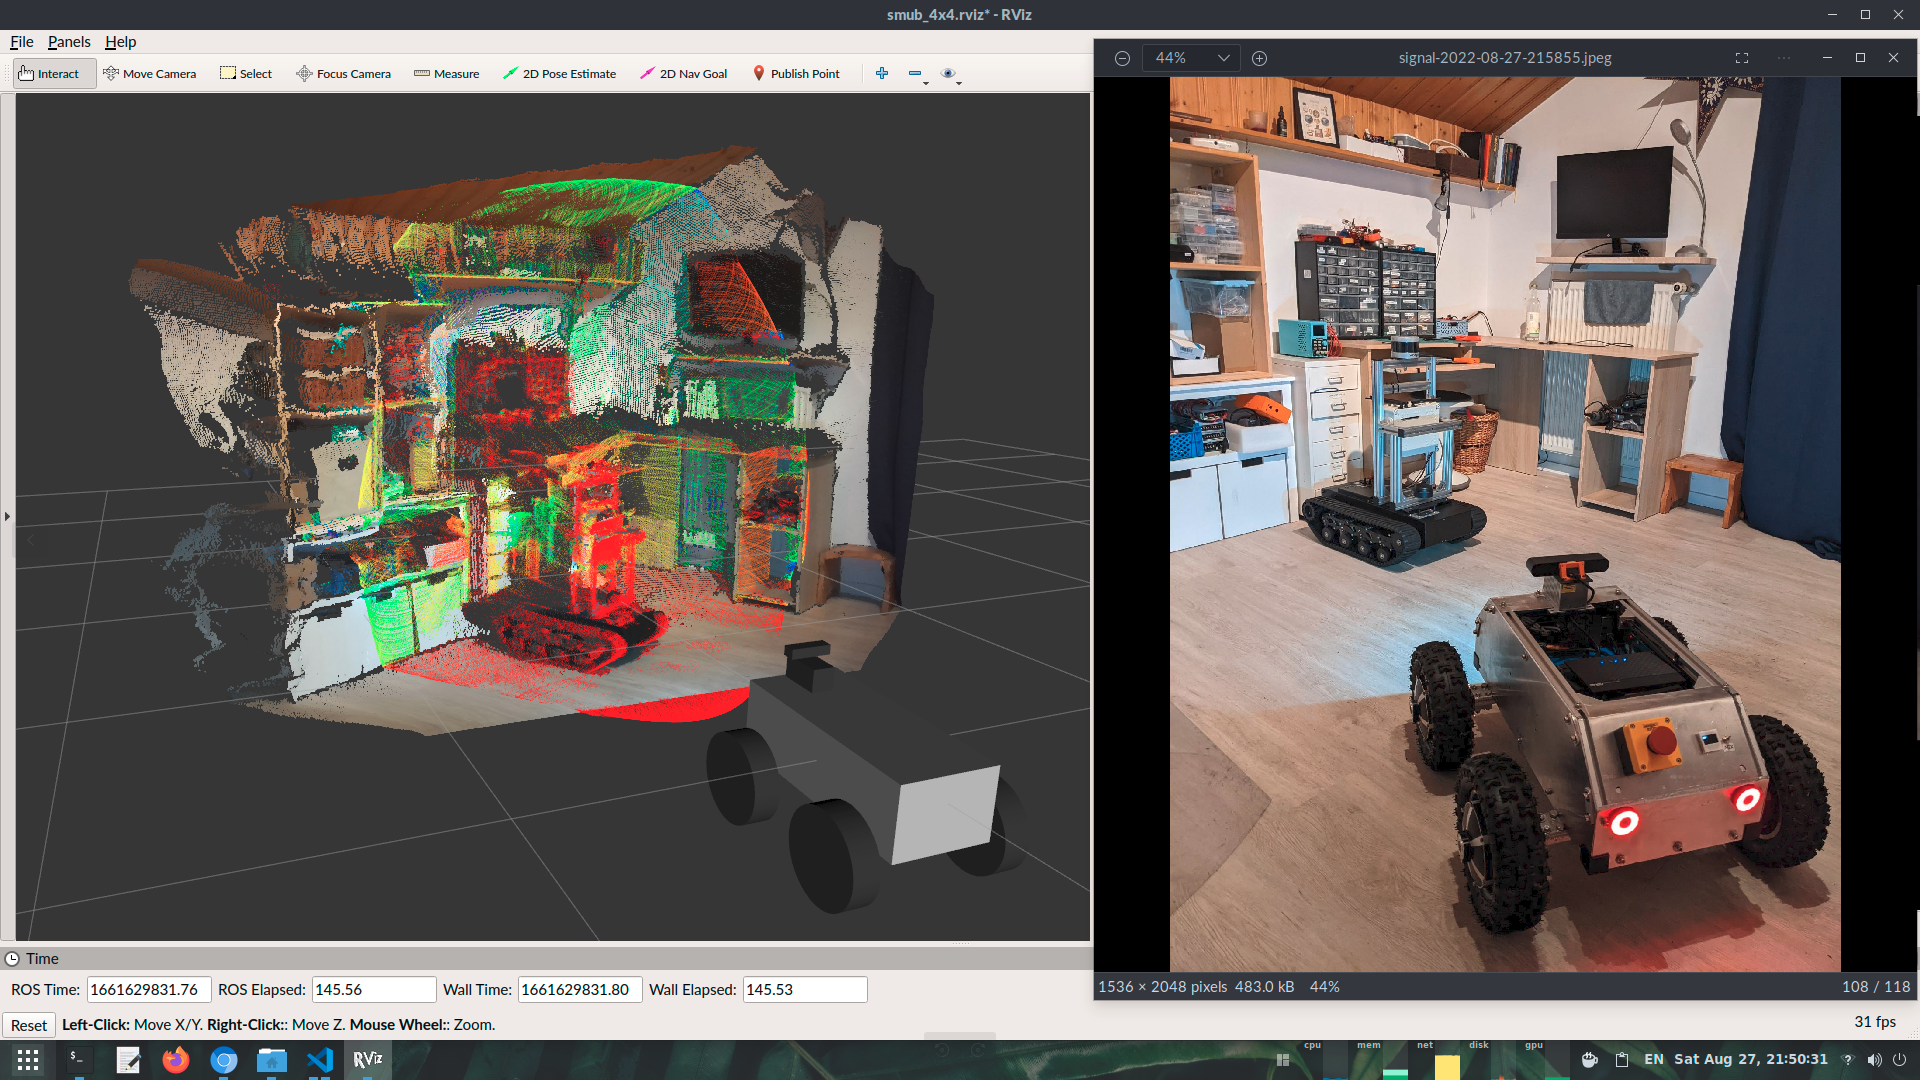Zoom out the image with the minus icon
The width and height of the screenshot is (1920, 1080).
tap(1120, 58)
